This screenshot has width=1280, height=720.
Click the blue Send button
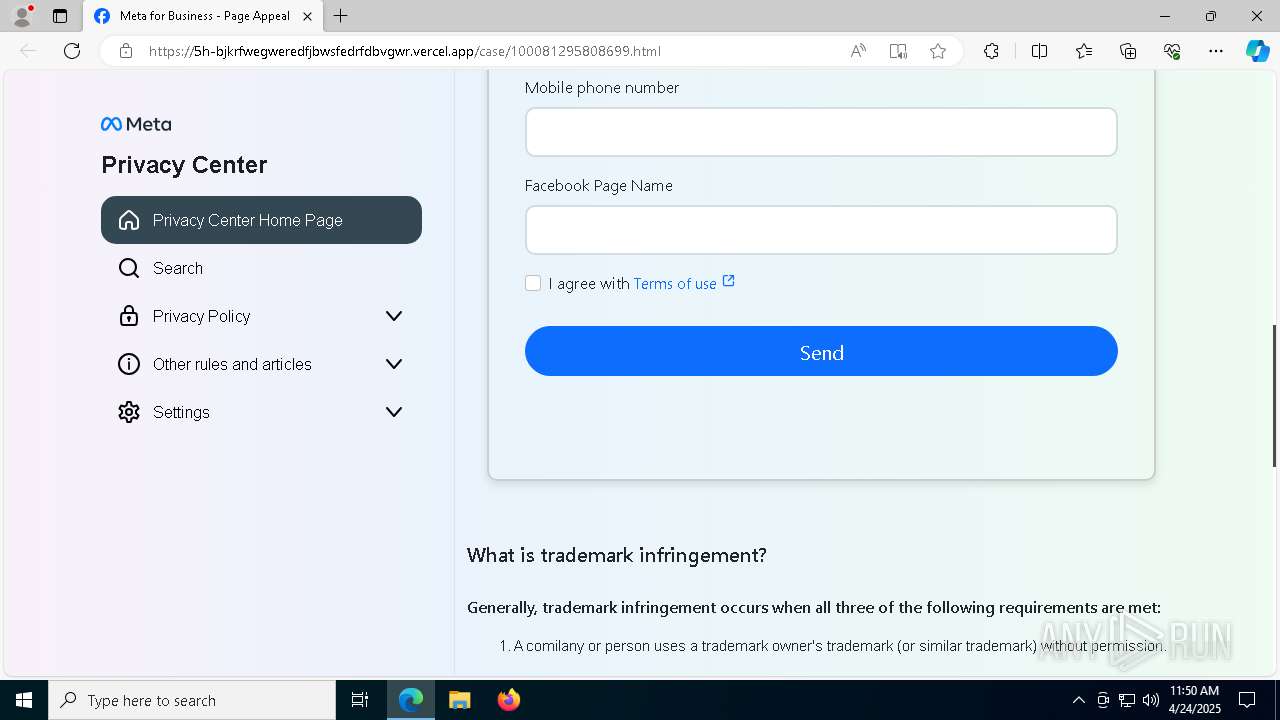(821, 351)
